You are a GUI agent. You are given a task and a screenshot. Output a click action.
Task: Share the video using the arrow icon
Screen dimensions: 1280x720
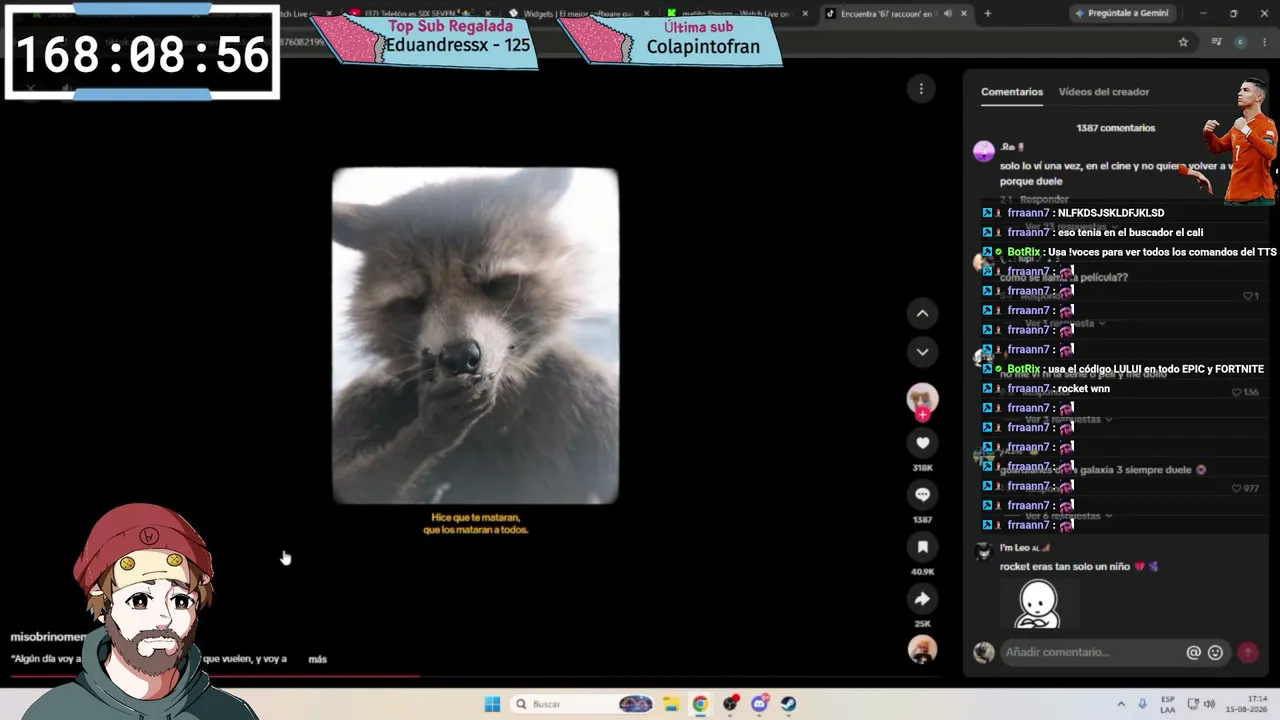922,599
